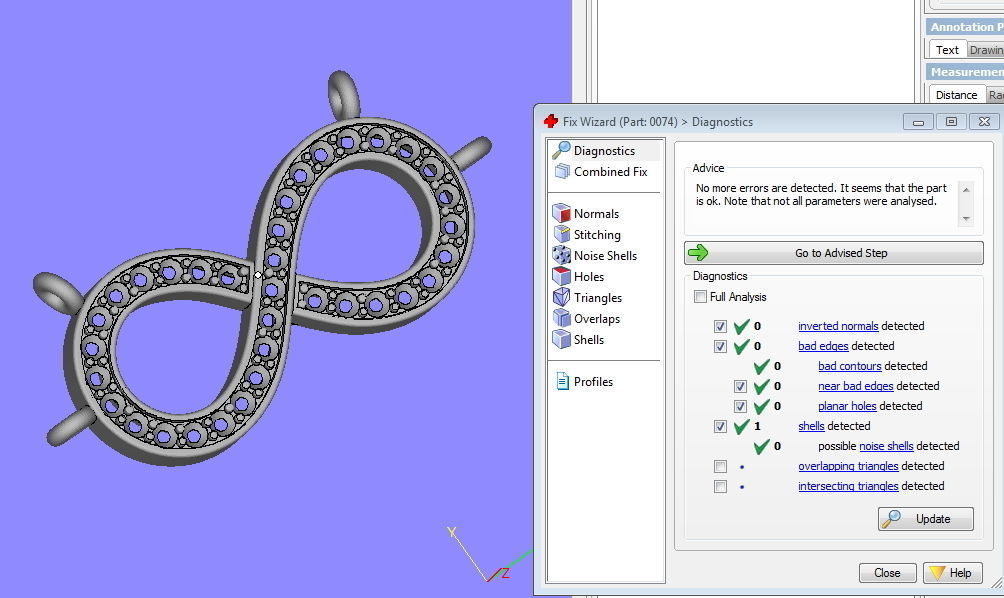Click the Go to Advised Step button
The image size is (1004, 598).
833,253
